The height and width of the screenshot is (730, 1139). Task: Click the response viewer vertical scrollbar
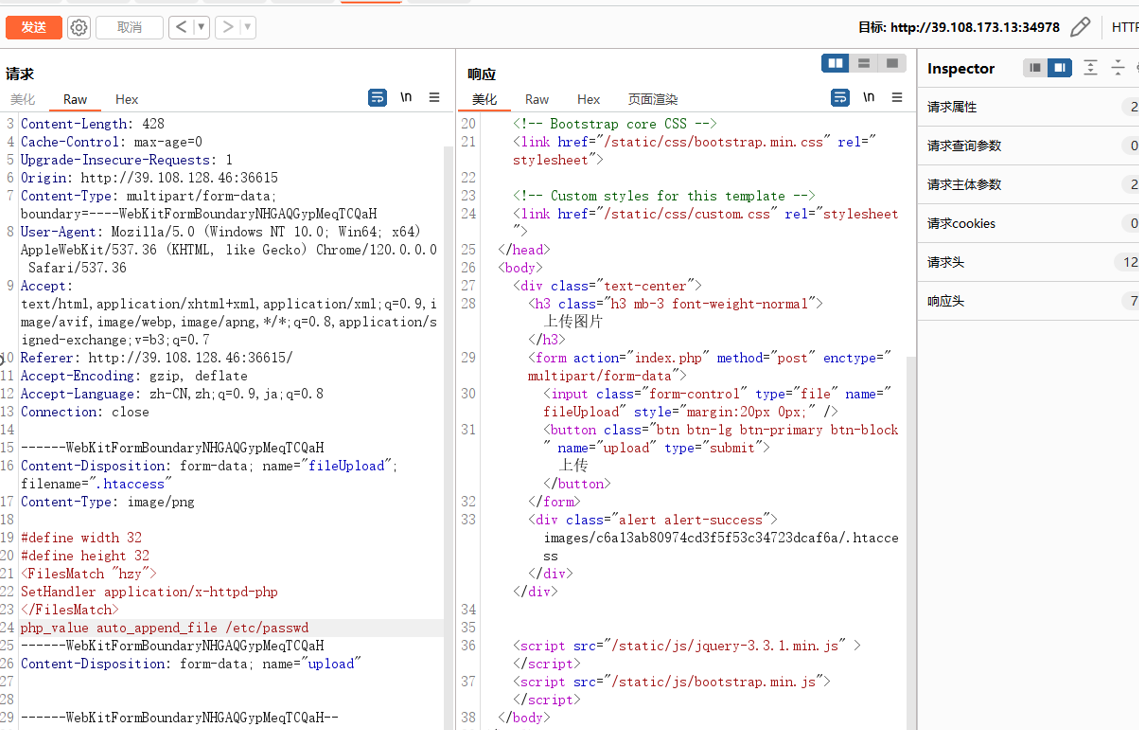(x=911, y=541)
